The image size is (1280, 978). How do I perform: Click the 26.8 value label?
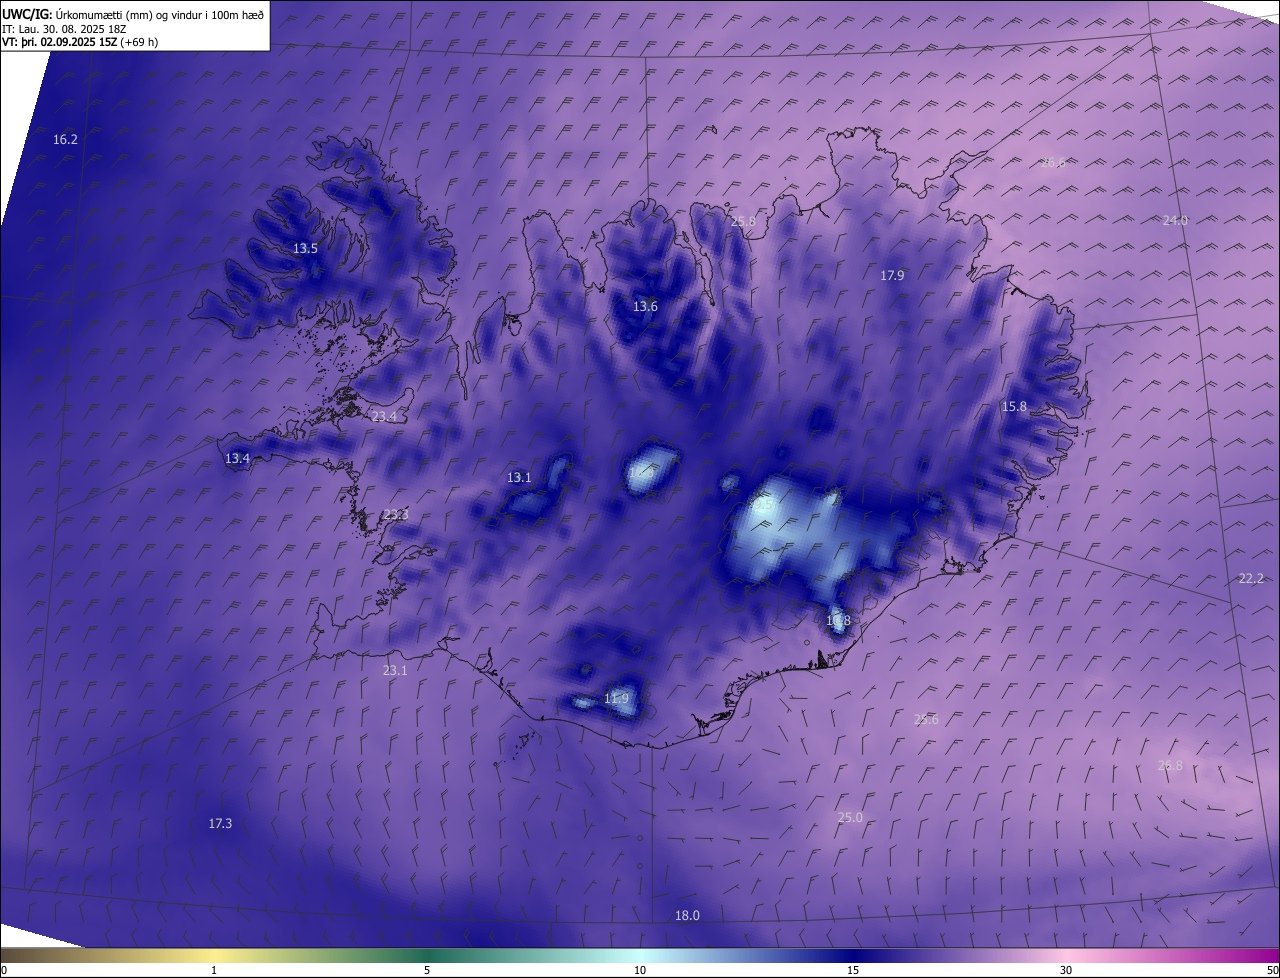click(x=1170, y=766)
